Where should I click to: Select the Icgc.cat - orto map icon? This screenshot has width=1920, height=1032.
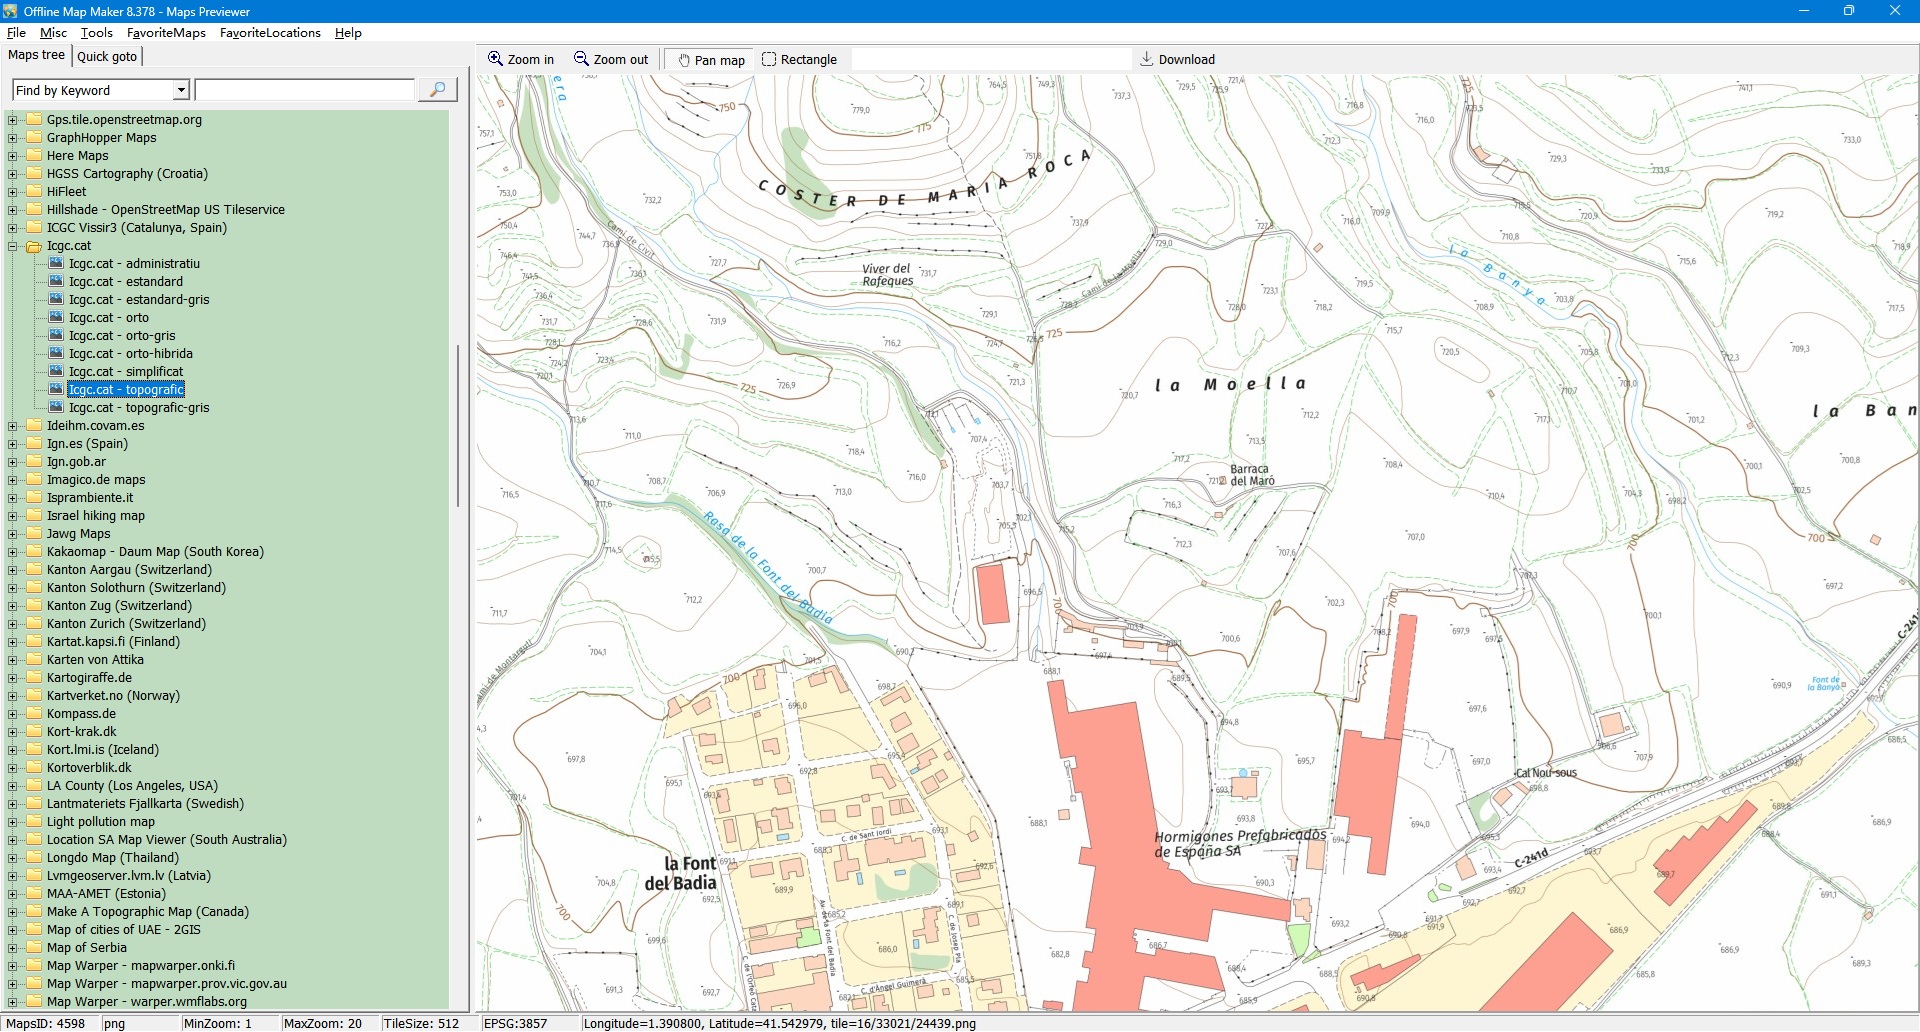tap(56, 318)
